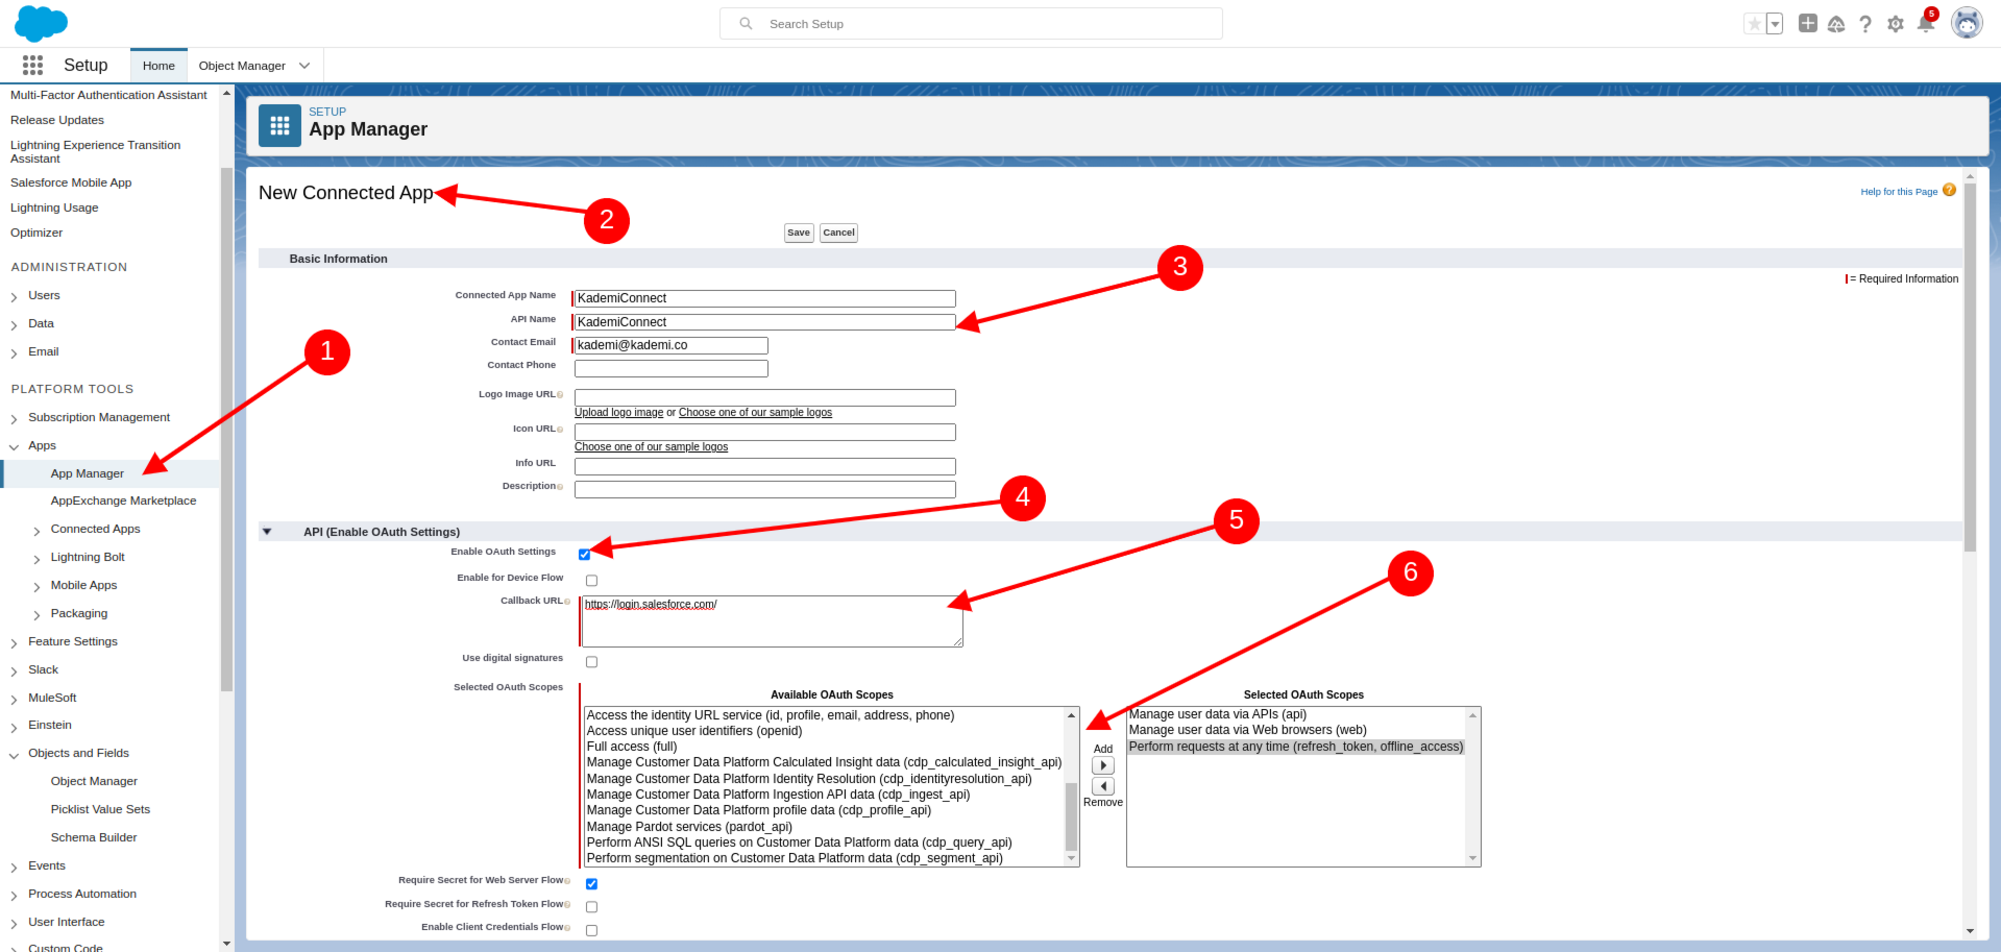This screenshot has width=2001, height=952.
Task: Click the Cancel button
Action: pyautogui.click(x=838, y=233)
